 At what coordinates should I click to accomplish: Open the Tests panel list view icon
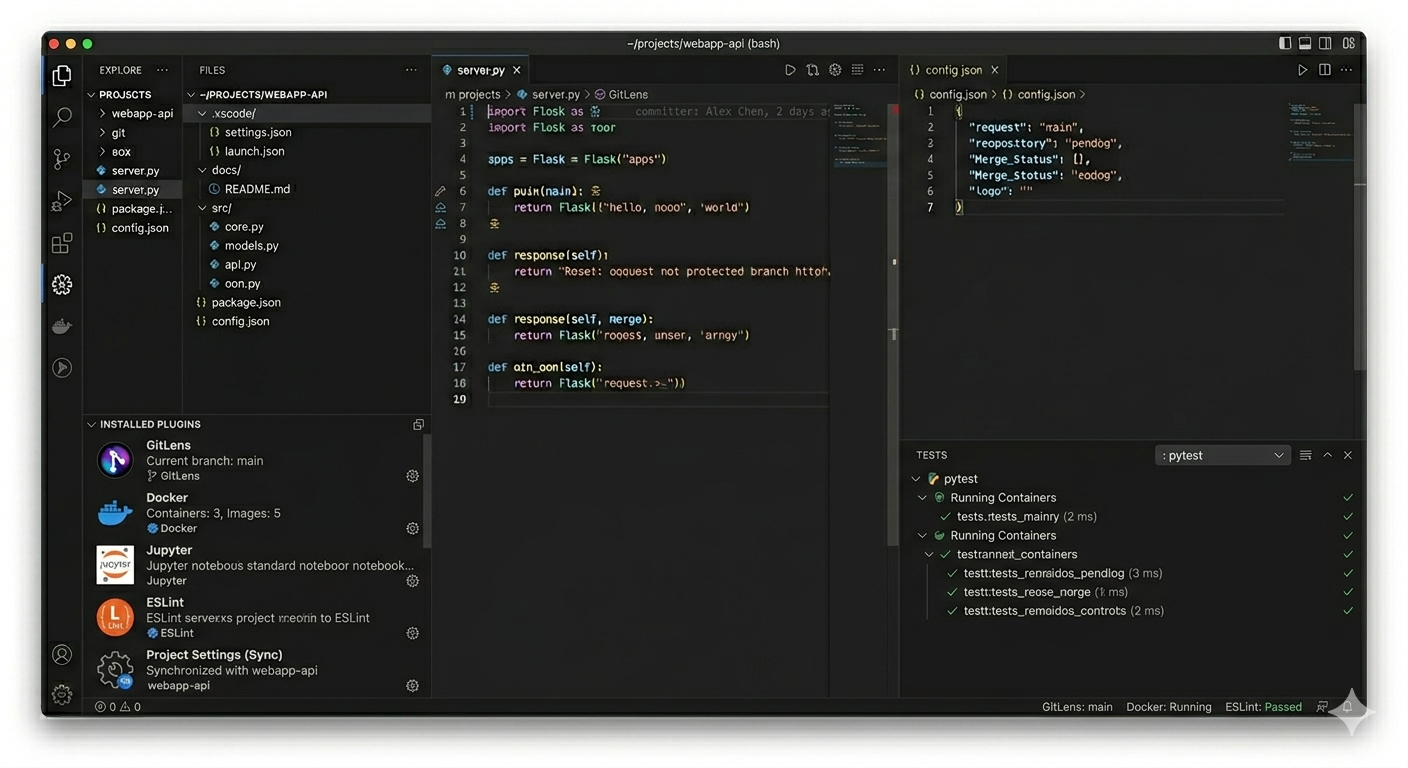coord(1305,455)
